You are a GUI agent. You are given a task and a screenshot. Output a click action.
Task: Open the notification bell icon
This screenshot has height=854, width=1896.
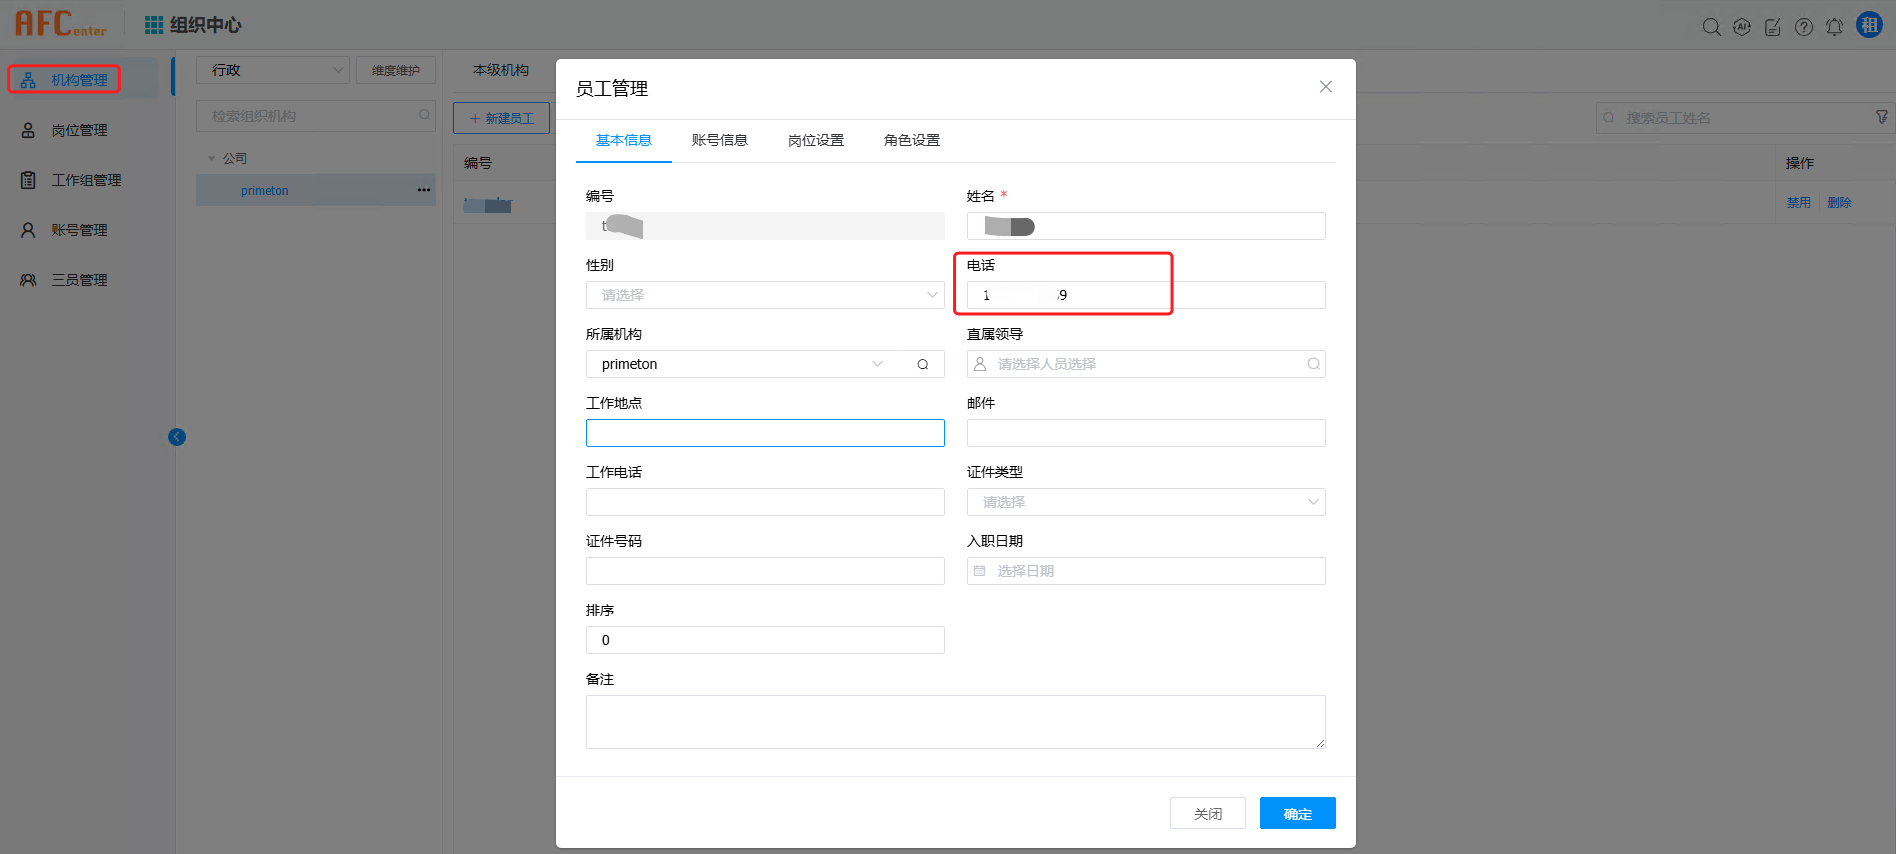1834,27
